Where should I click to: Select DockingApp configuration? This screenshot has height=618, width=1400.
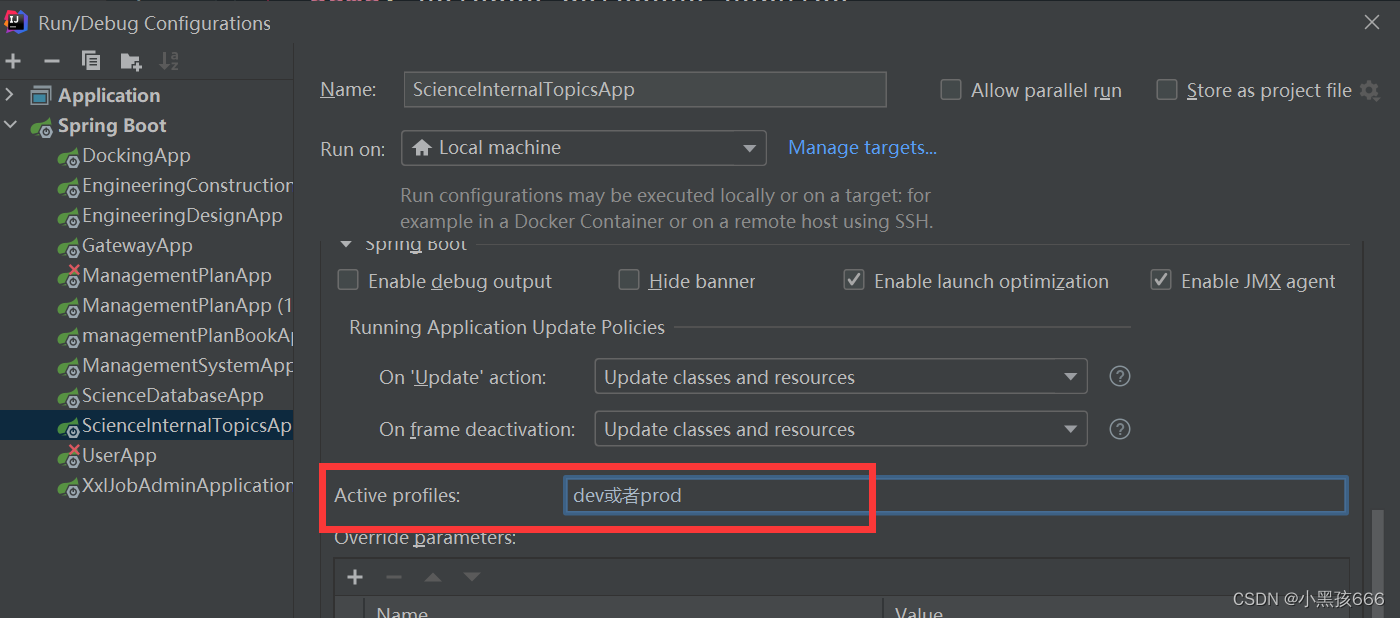point(136,155)
